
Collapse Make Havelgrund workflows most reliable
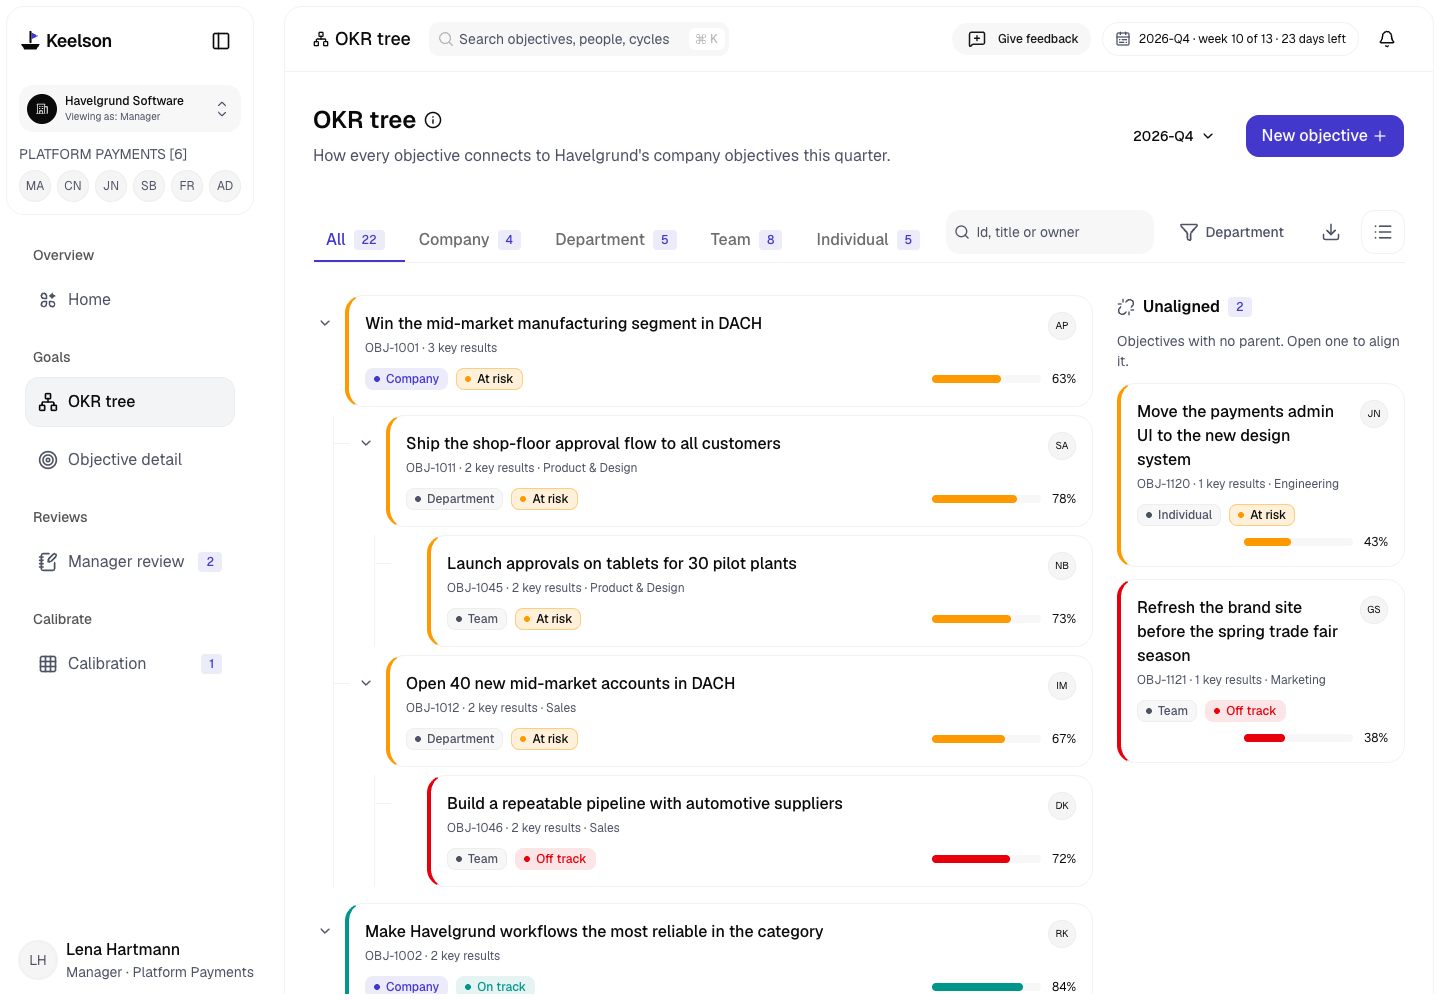325,931
